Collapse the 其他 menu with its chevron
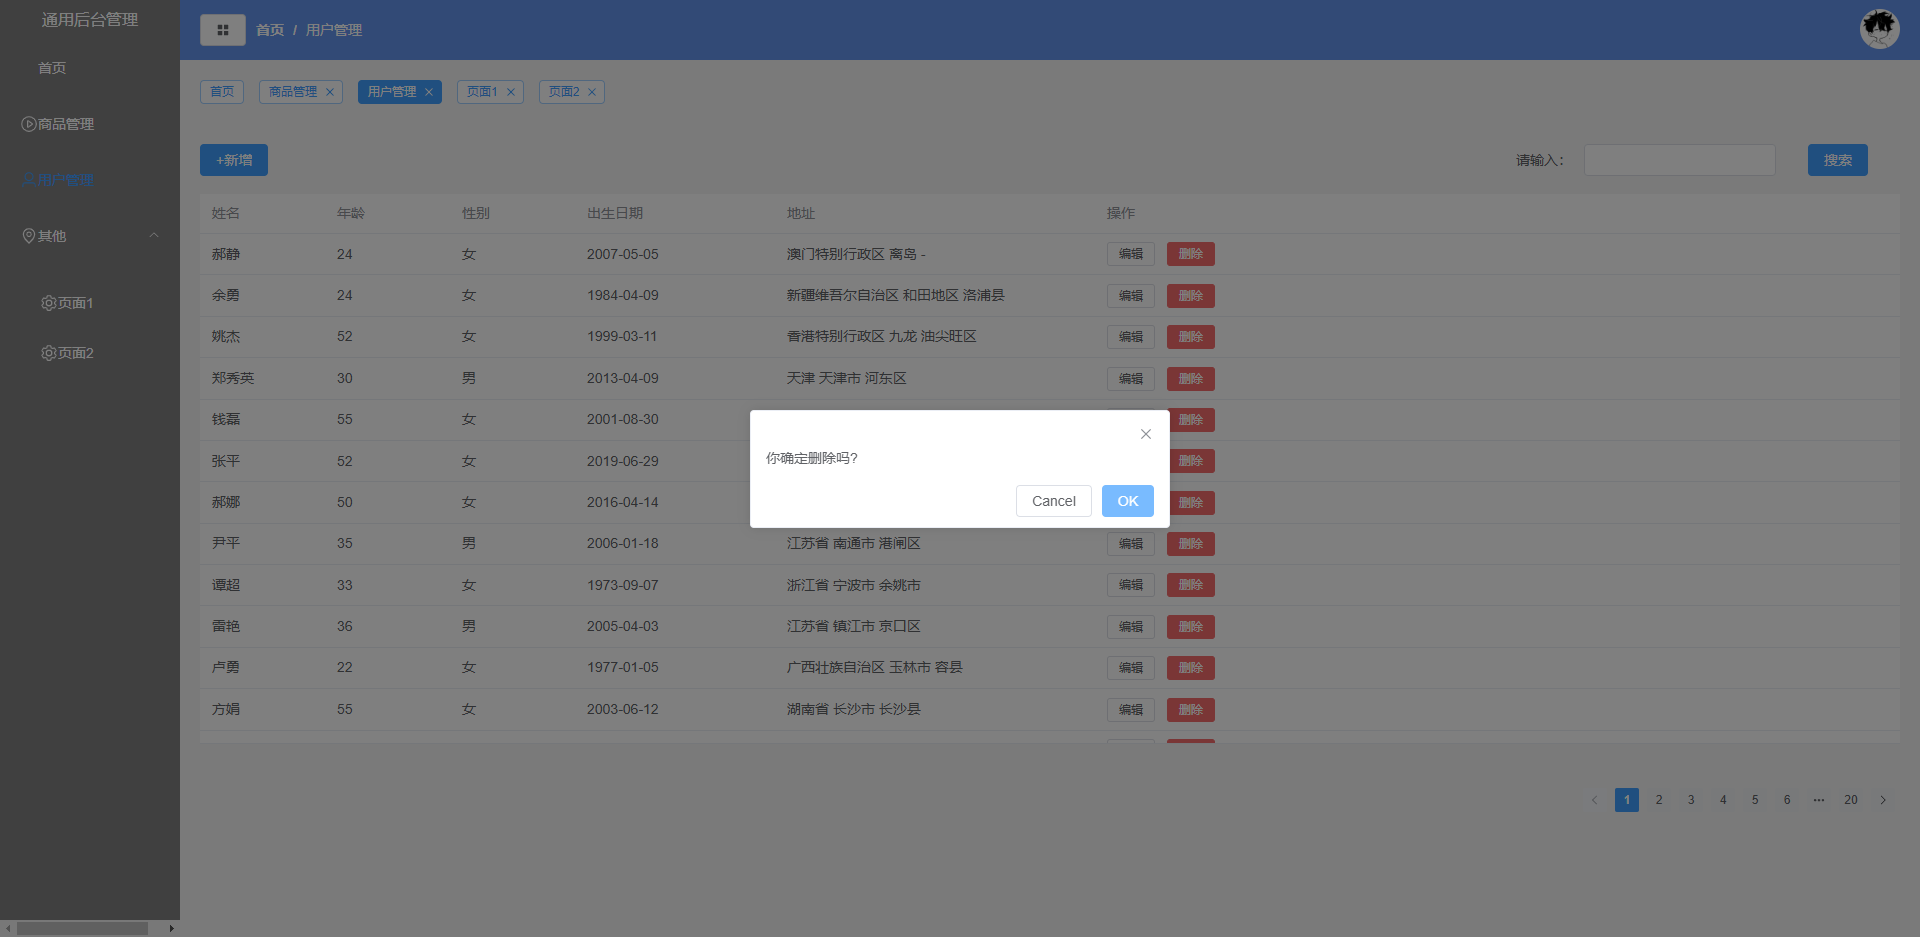 tap(153, 235)
